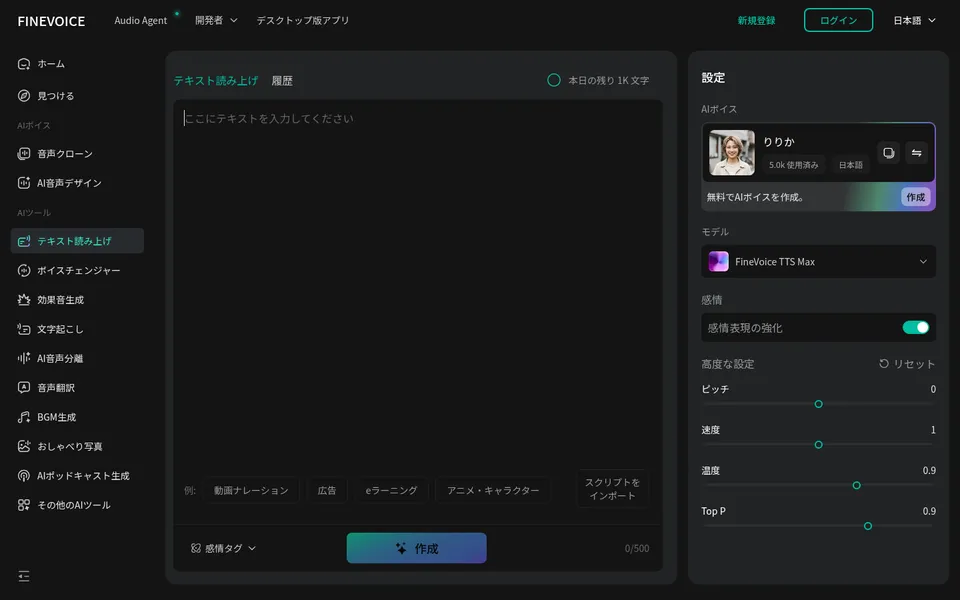Screen dimensions: 960x600
Task: Select テキスト読み上げ sidebar icon
Action: [x=24, y=241]
